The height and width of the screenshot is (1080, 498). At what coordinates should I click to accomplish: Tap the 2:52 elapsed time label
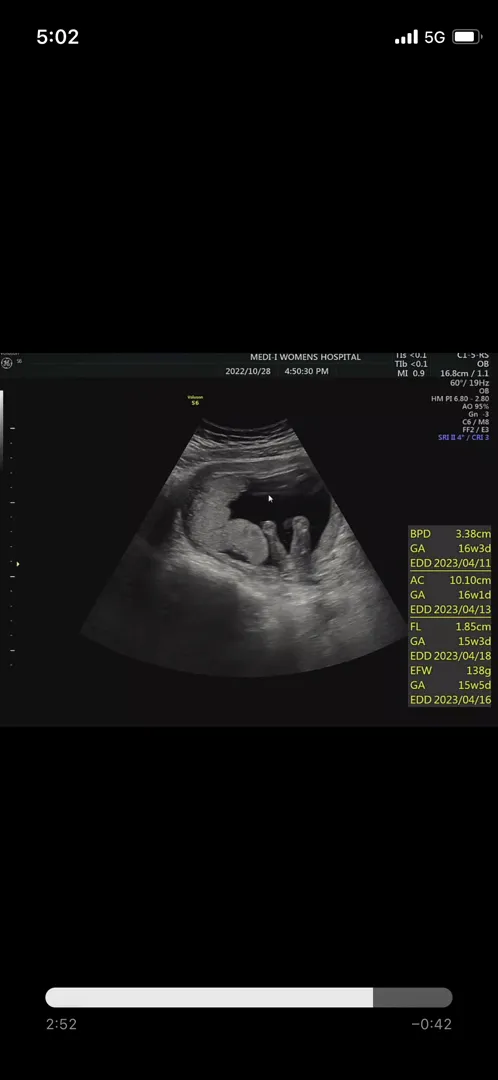pos(61,1024)
